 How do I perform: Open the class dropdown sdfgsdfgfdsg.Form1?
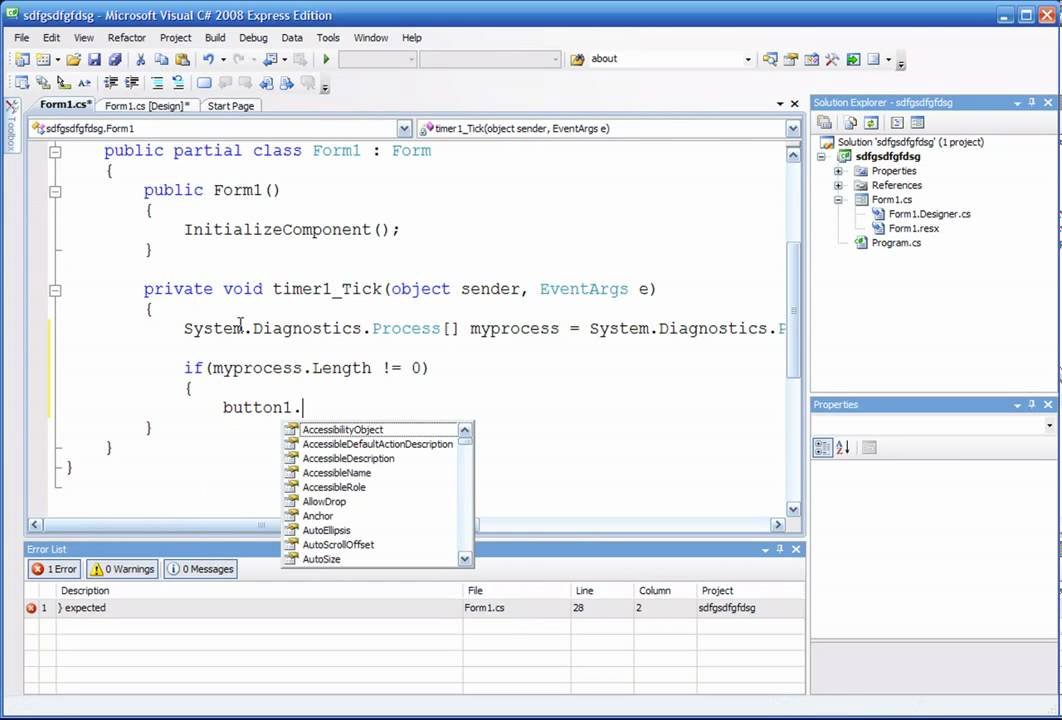[404, 129]
